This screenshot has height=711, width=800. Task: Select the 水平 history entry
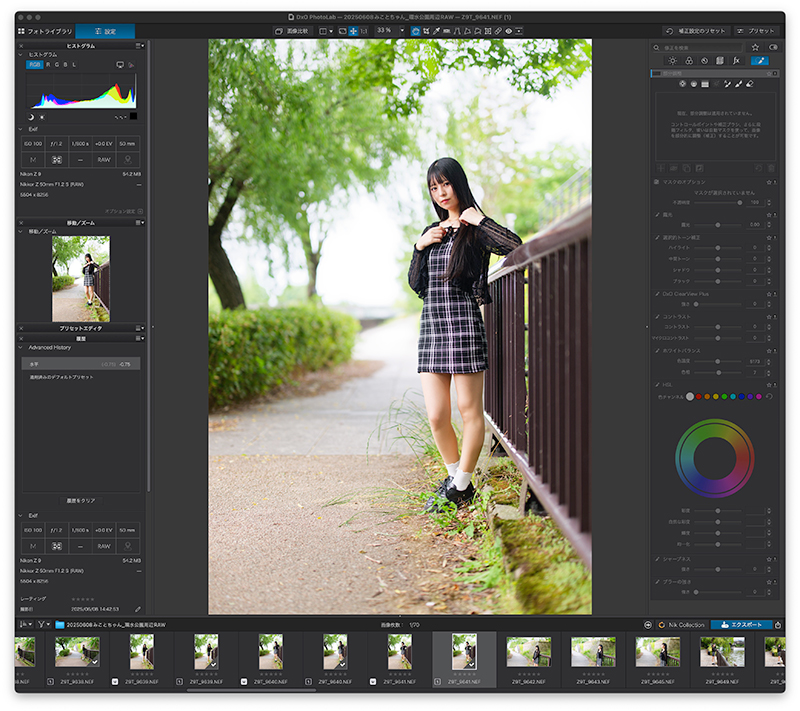[x=81, y=364]
